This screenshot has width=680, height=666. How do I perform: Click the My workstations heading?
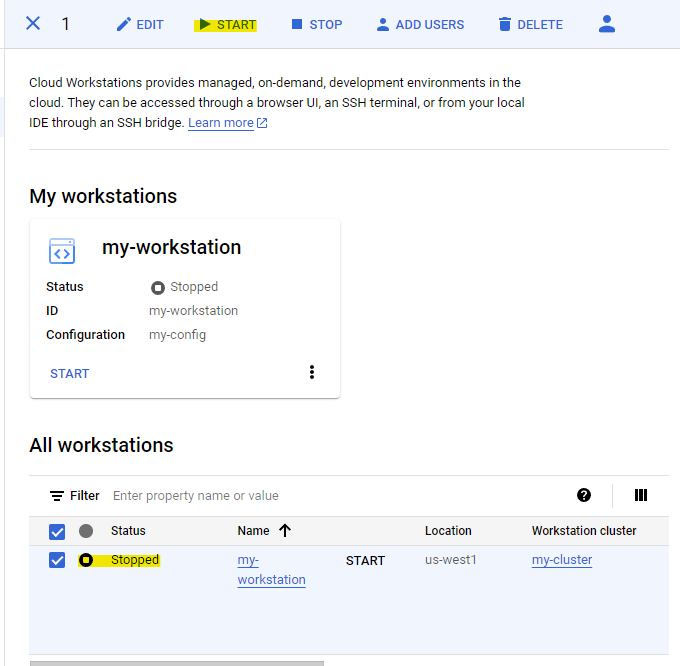[x=103, y=196]
